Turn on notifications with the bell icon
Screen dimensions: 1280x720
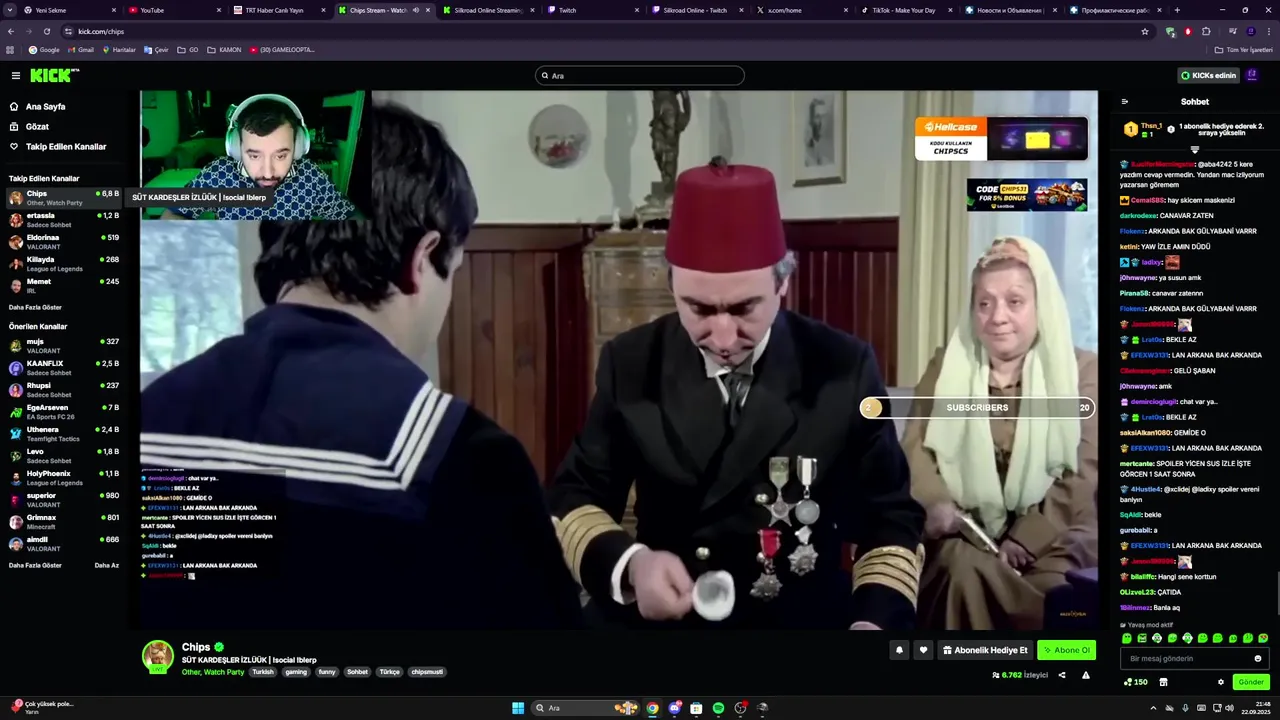899,650
